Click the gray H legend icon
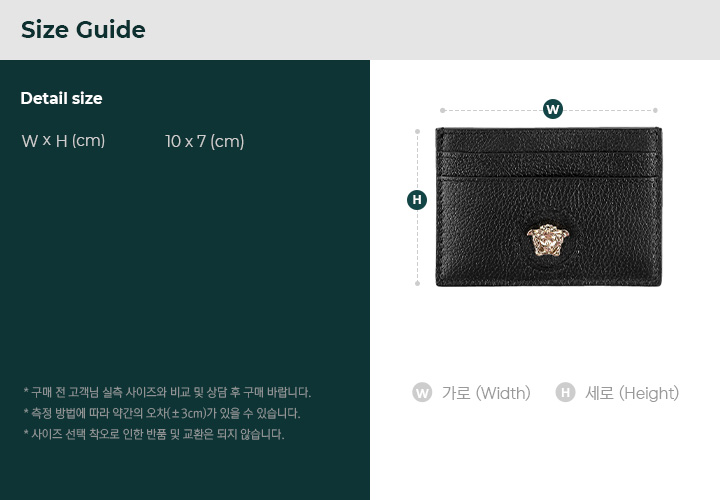Screen dimensions: 720x500 click(x=565, y=393)
